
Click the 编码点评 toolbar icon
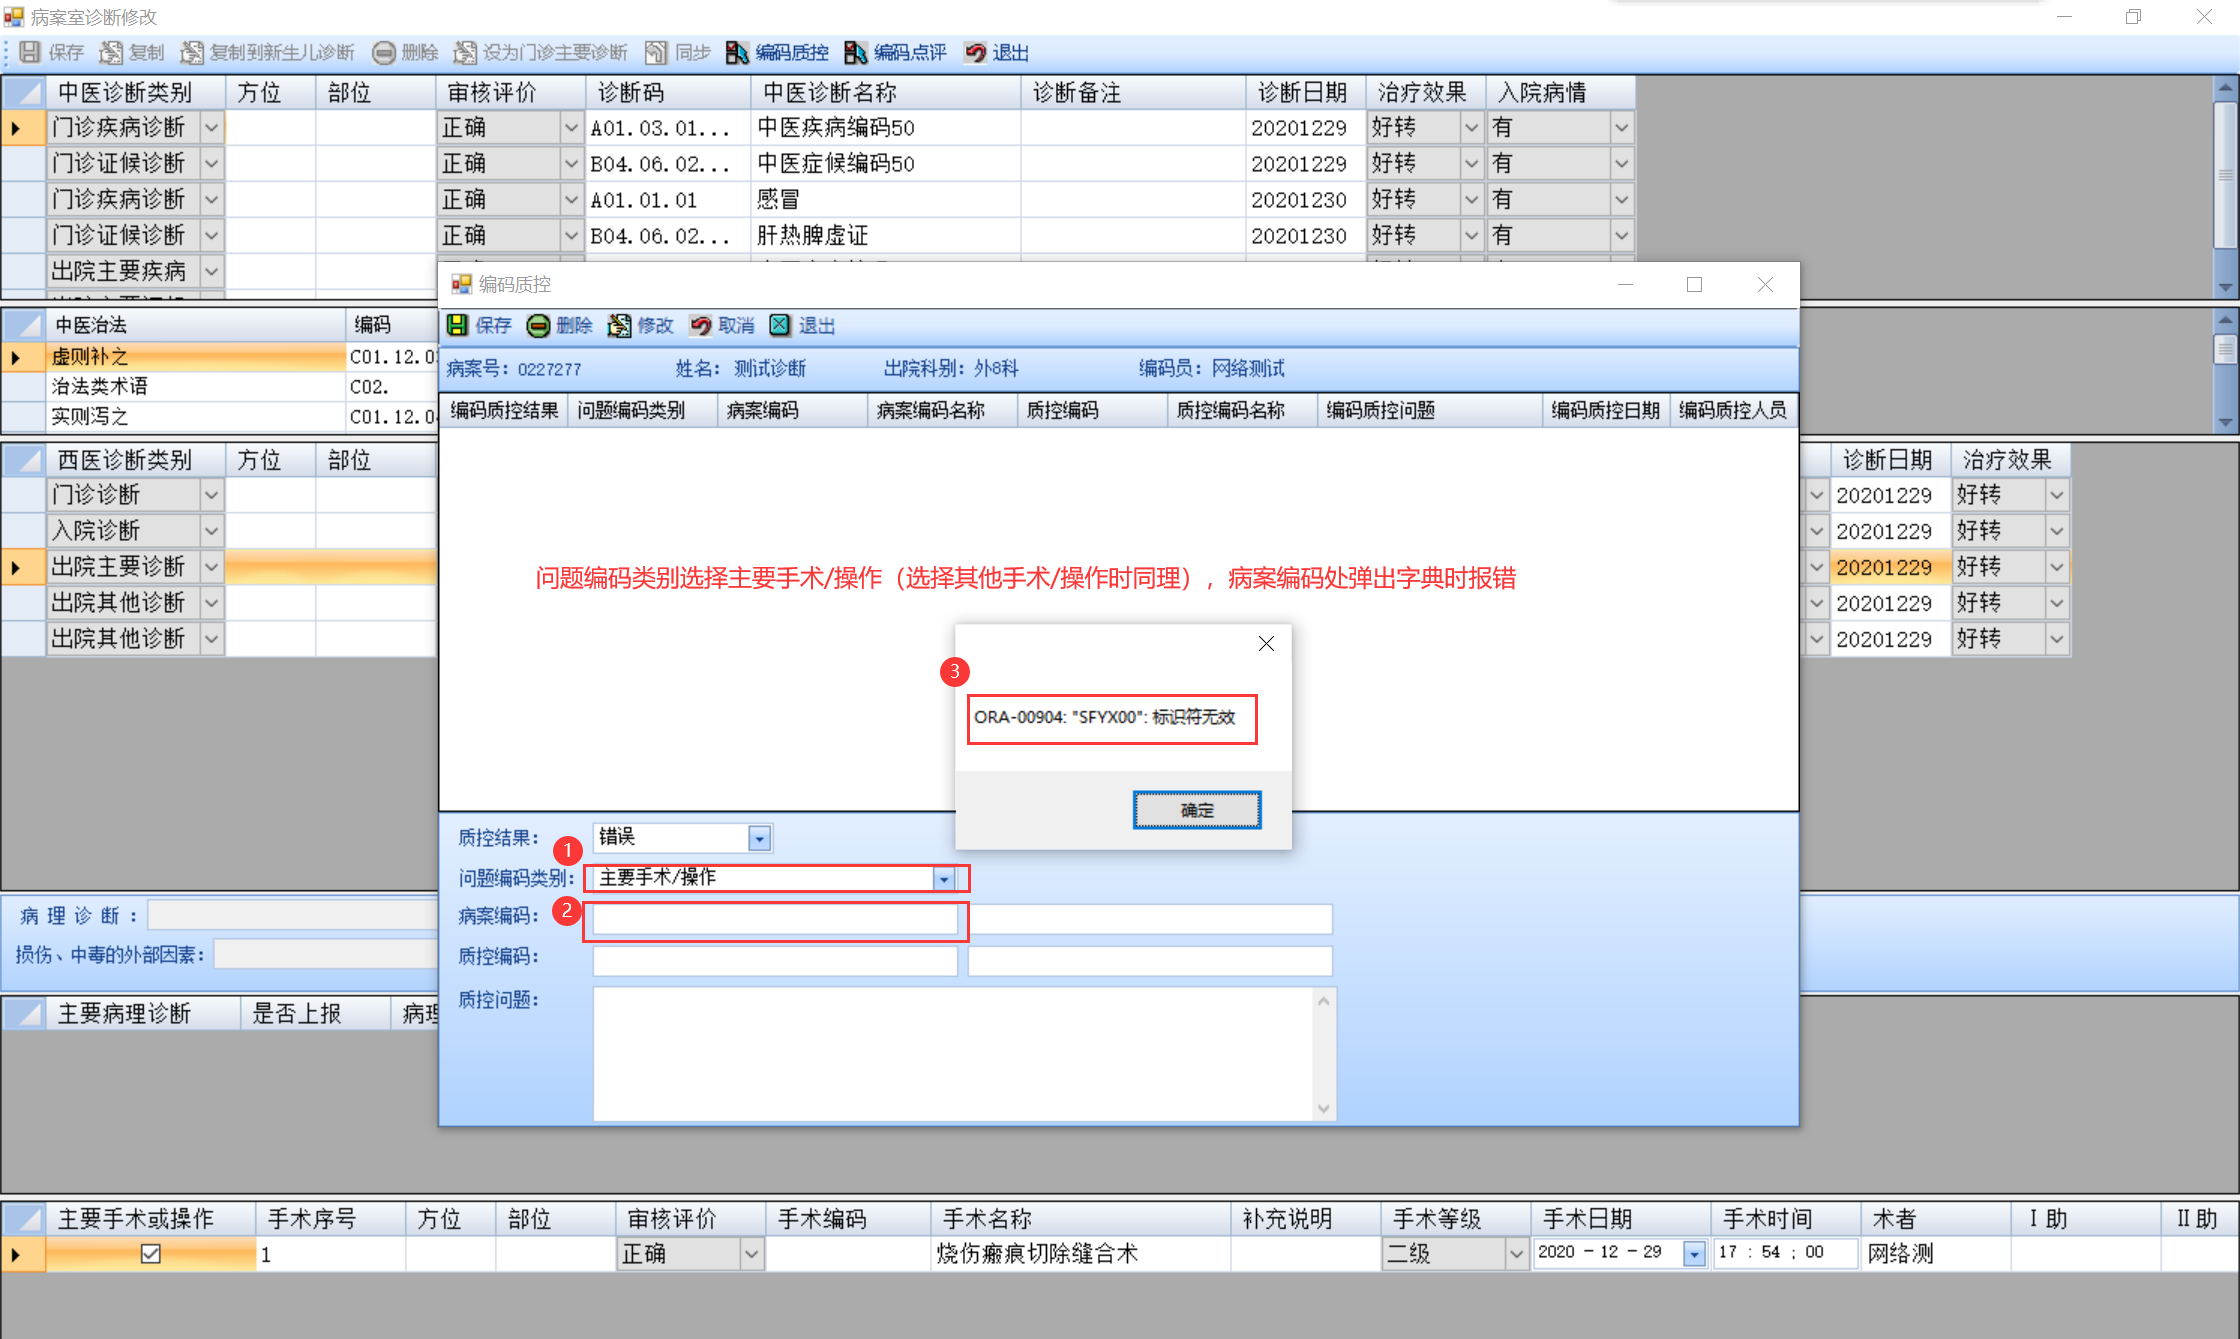coord(856,53)
